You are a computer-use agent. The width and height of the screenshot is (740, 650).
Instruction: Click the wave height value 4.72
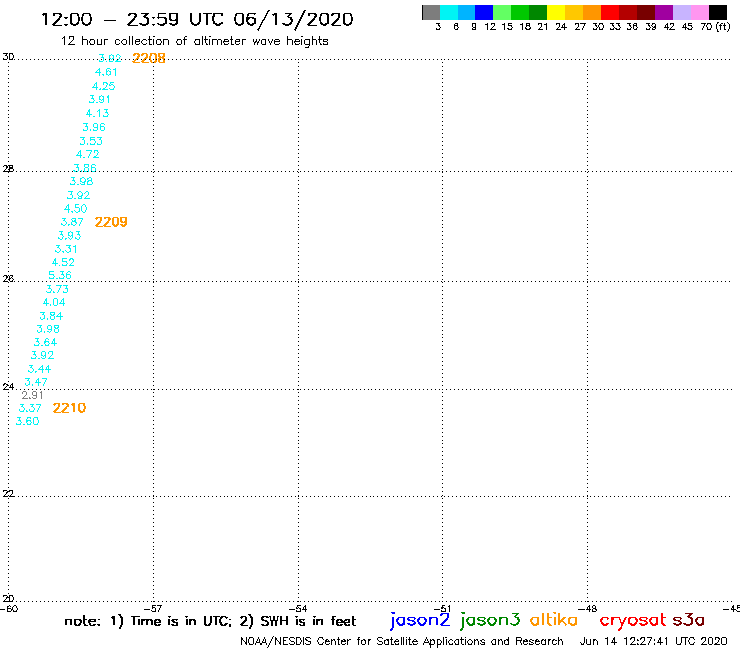(88, 154)
